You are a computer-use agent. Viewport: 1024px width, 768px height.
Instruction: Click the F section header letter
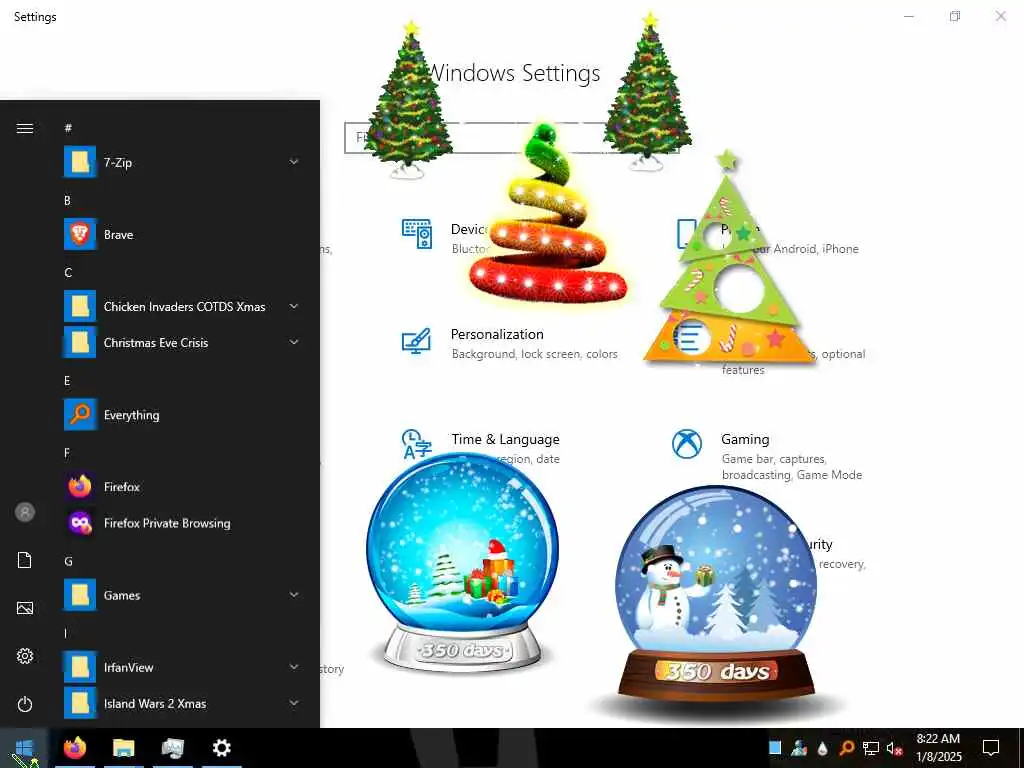pos(67,453)
